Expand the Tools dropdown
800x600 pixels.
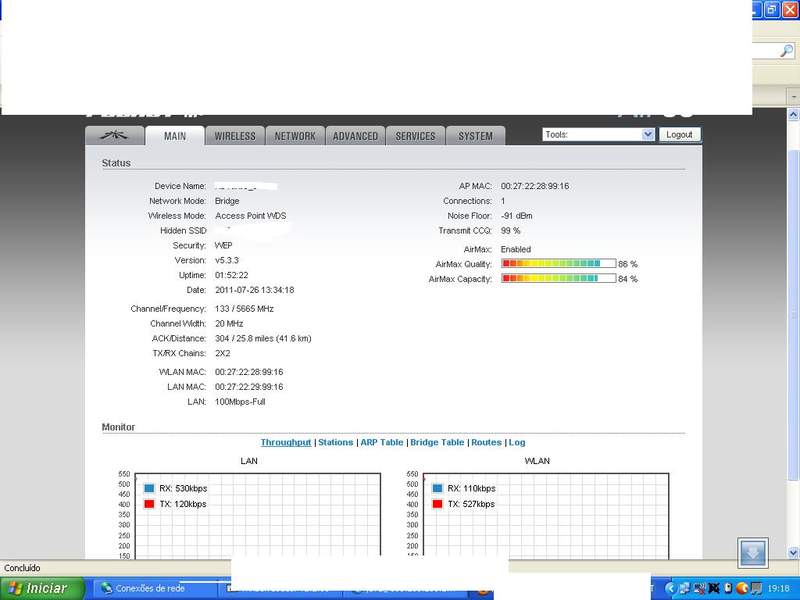pyautogui.click(x=598, y=135)
